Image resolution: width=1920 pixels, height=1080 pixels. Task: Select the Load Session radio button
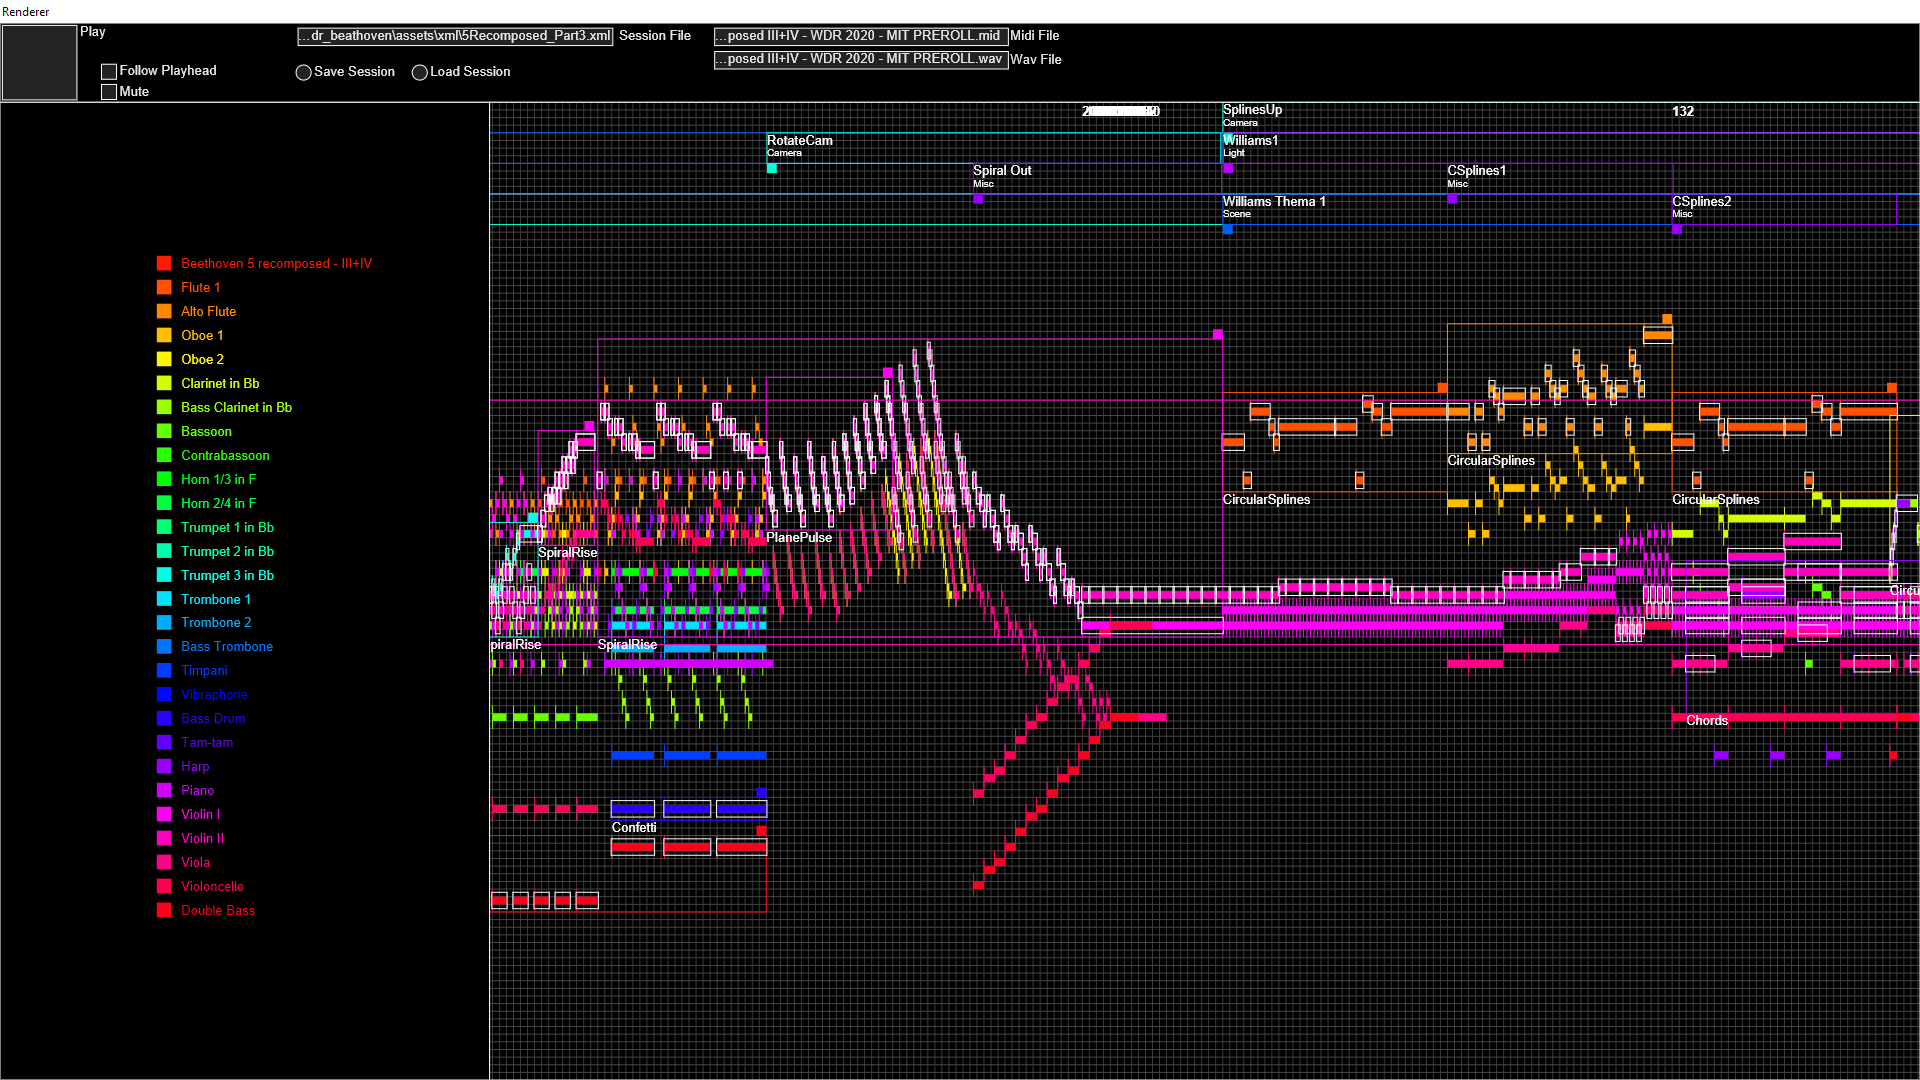[x=420, y=72]
